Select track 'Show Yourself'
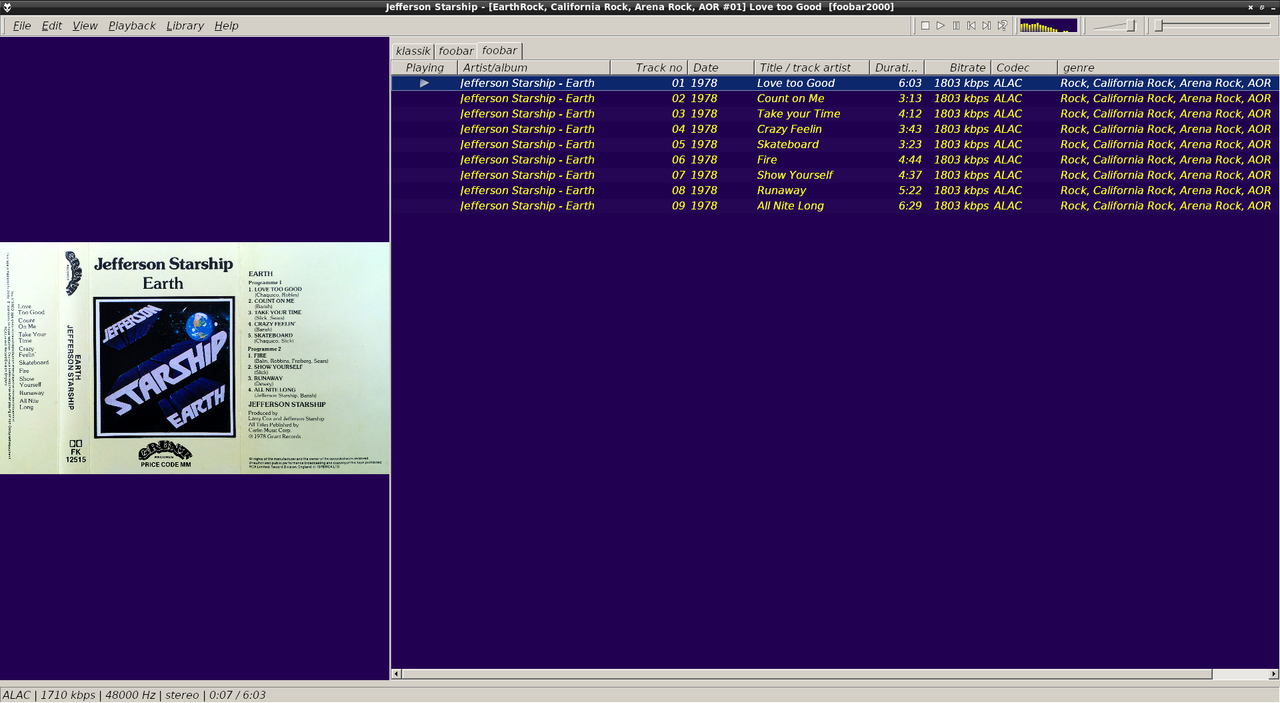Viewport: 1280px width, 703px height. [795, 175]
